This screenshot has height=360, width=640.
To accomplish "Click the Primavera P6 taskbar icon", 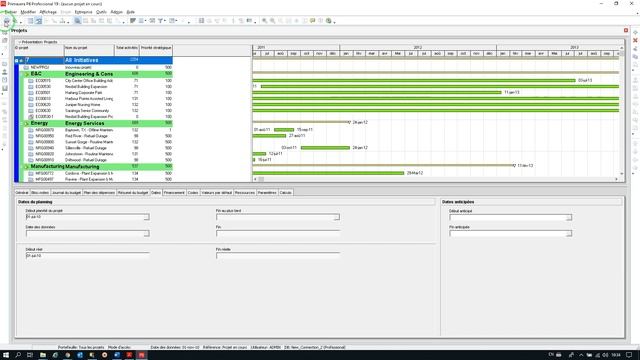I will [x=141, y=355].
